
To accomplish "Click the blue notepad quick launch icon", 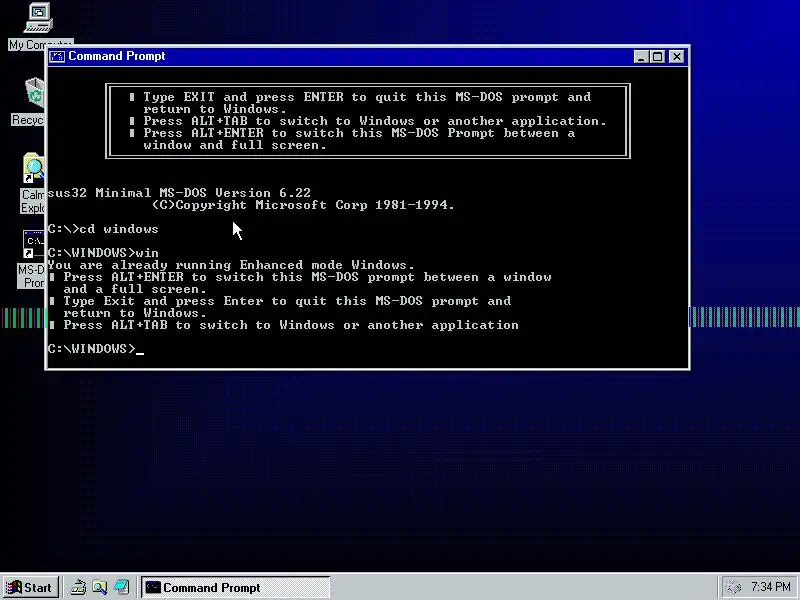I will coord(121,588).
